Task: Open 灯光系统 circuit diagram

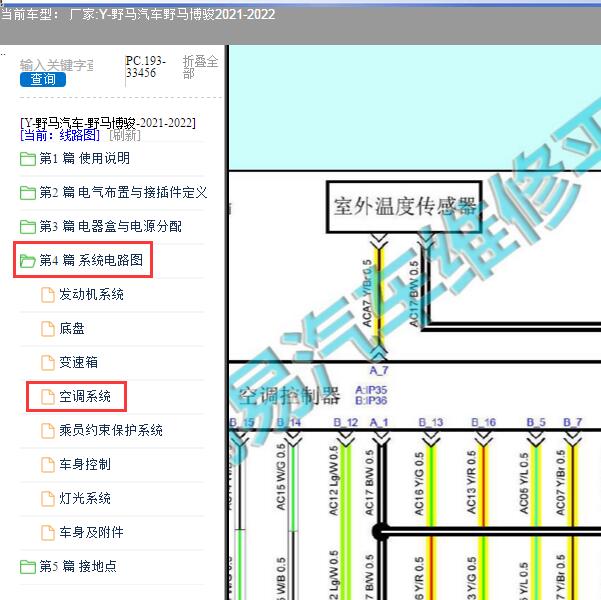Action: (85, 498)
